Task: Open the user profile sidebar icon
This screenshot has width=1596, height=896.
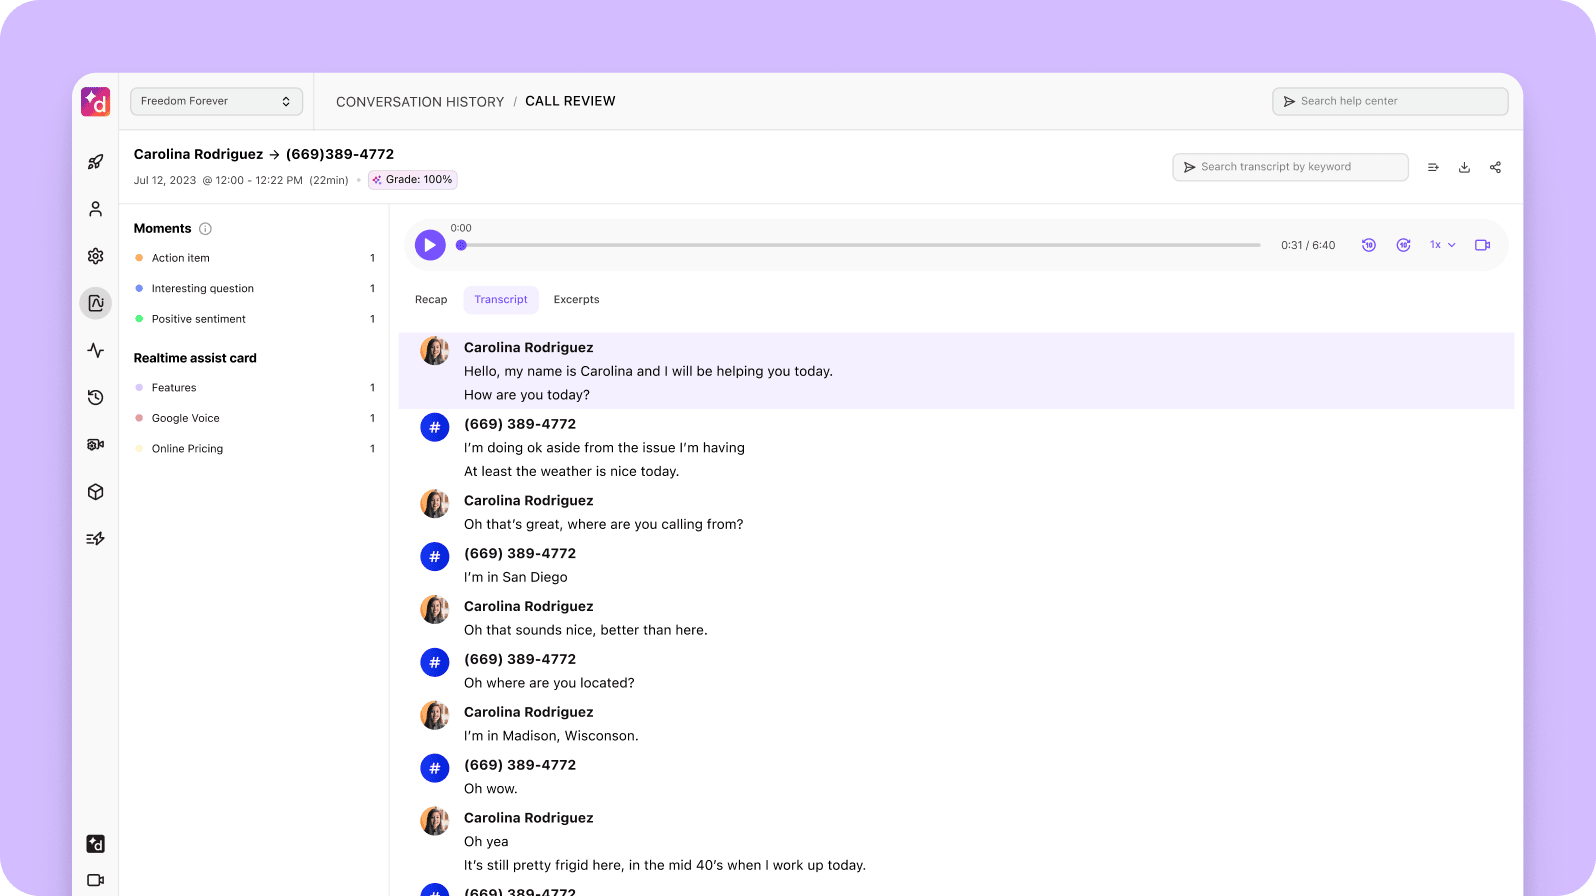Action: [95, 209]
